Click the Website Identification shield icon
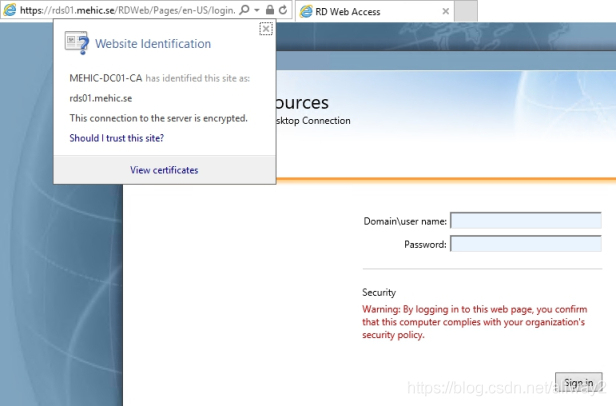The image size is (616, 406). 76,43
